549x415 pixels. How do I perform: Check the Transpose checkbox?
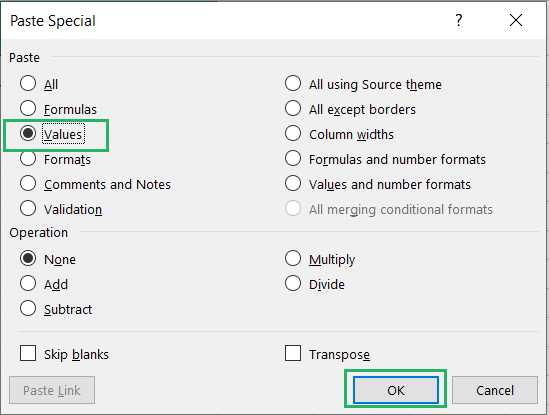tap(293, 353)
